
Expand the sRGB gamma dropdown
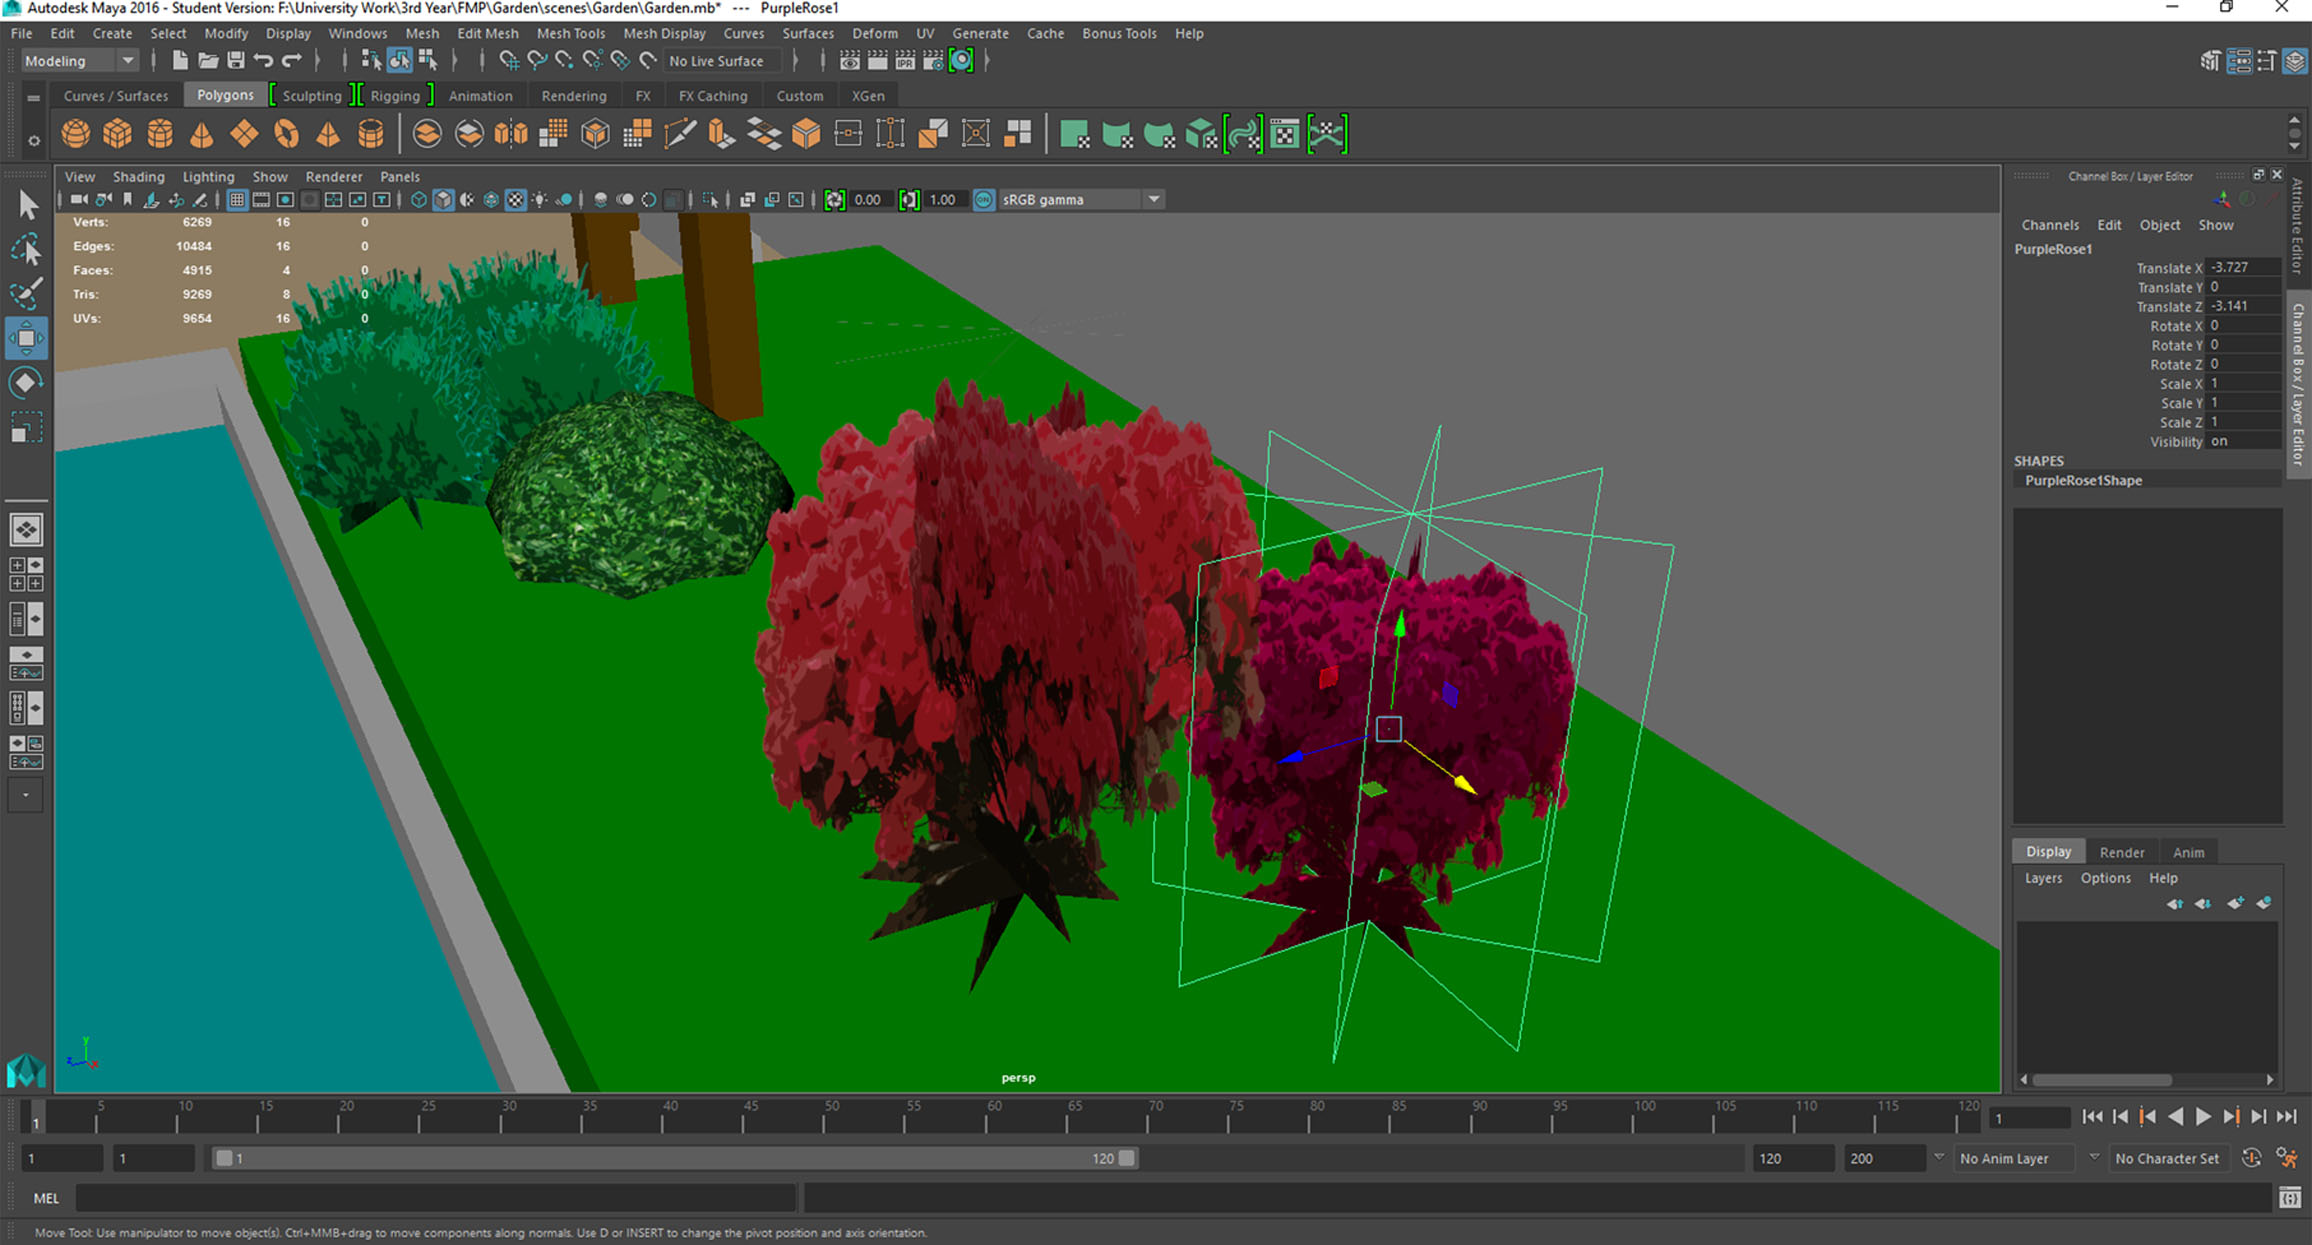[1154, 200]
